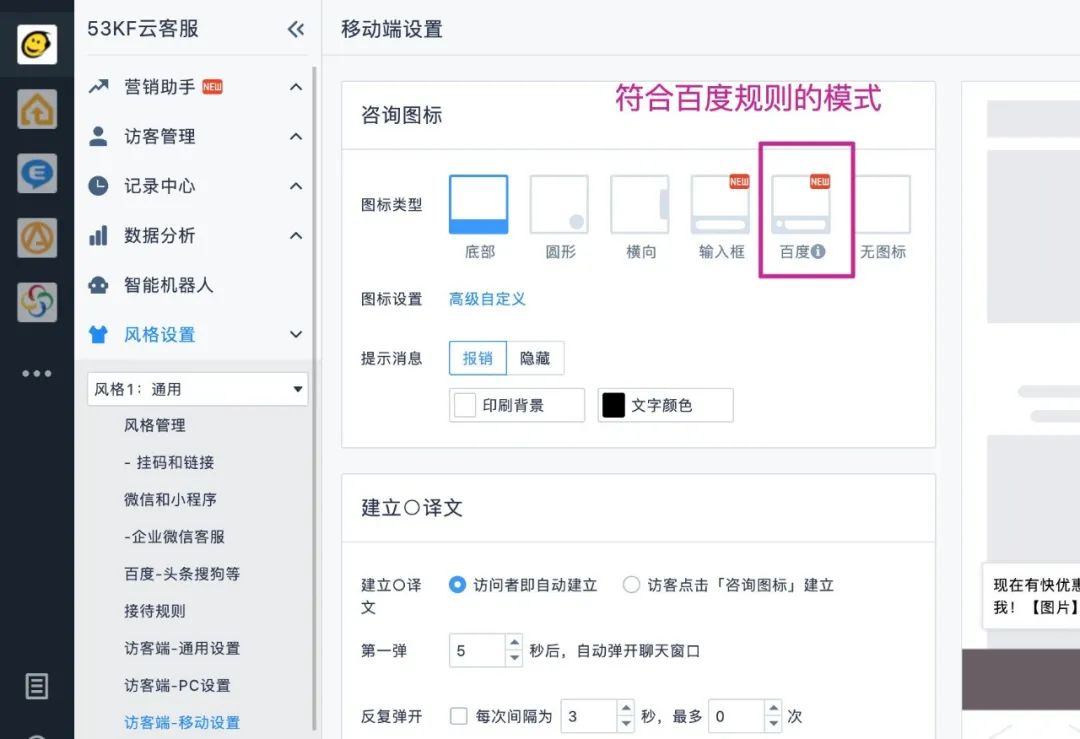Collapse the sidebar with double-arrow icon
This screenshot has height=739, width=1080.
click(x=295, y=29)
